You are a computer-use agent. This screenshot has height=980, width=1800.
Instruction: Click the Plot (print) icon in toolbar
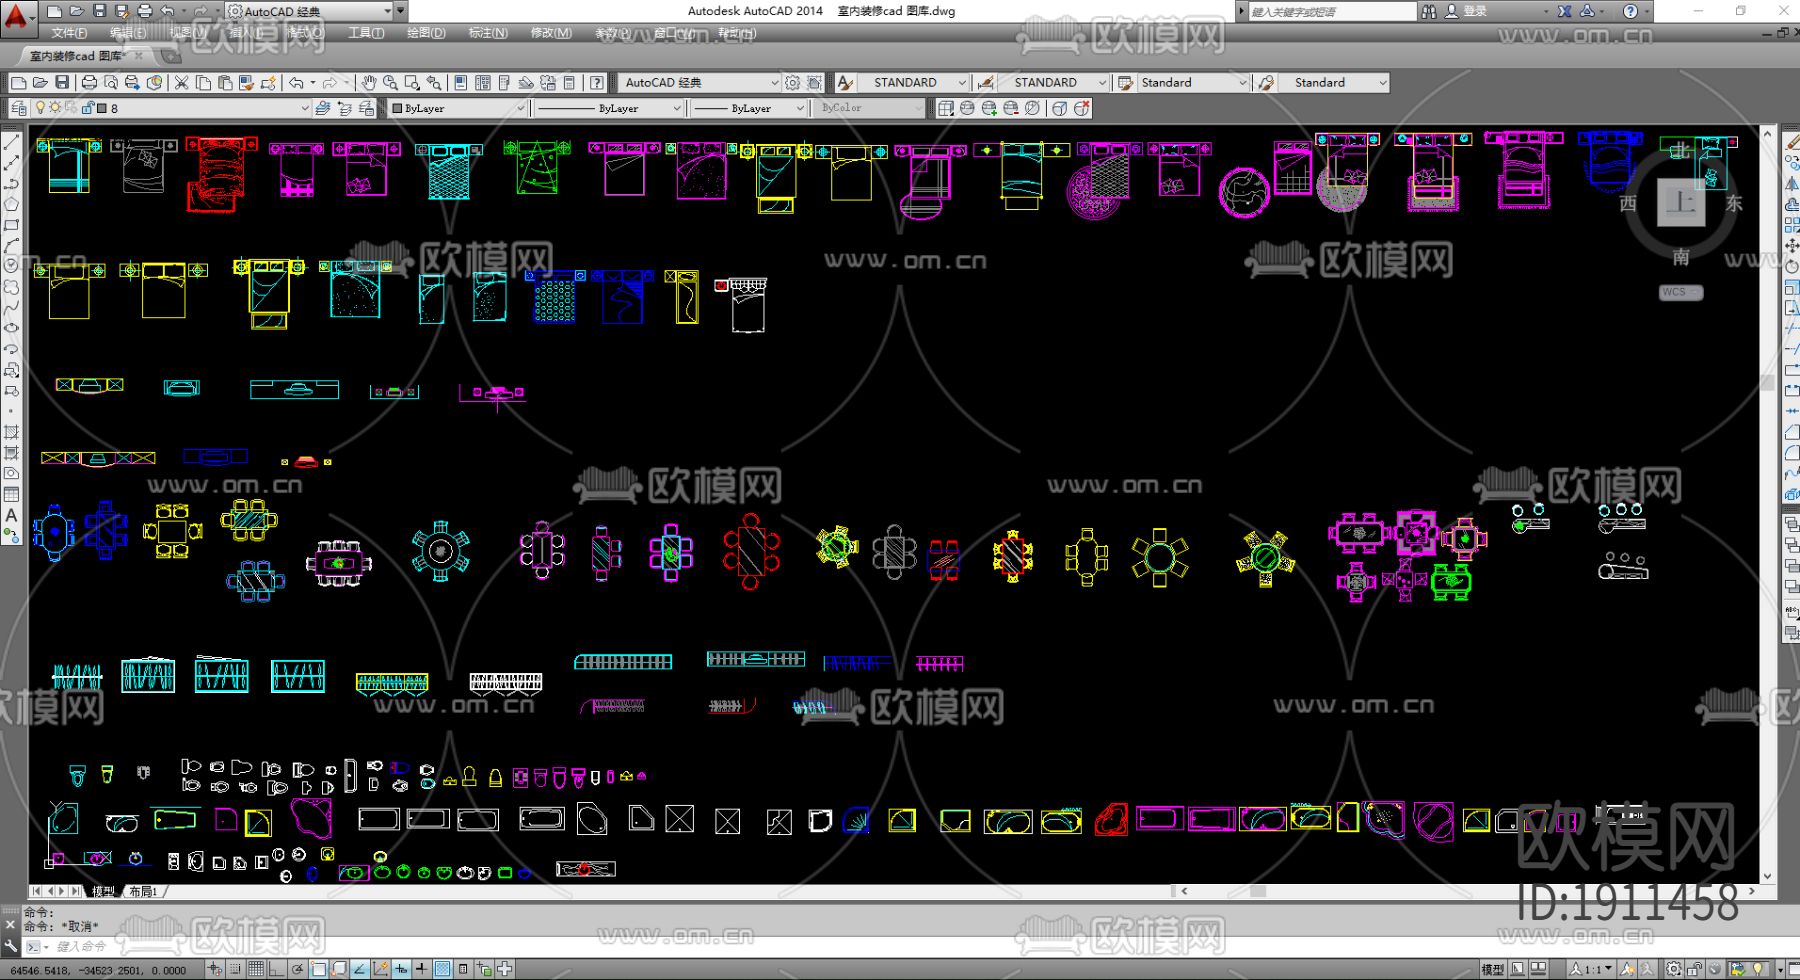pyautogui.click(x=89, y=83)
